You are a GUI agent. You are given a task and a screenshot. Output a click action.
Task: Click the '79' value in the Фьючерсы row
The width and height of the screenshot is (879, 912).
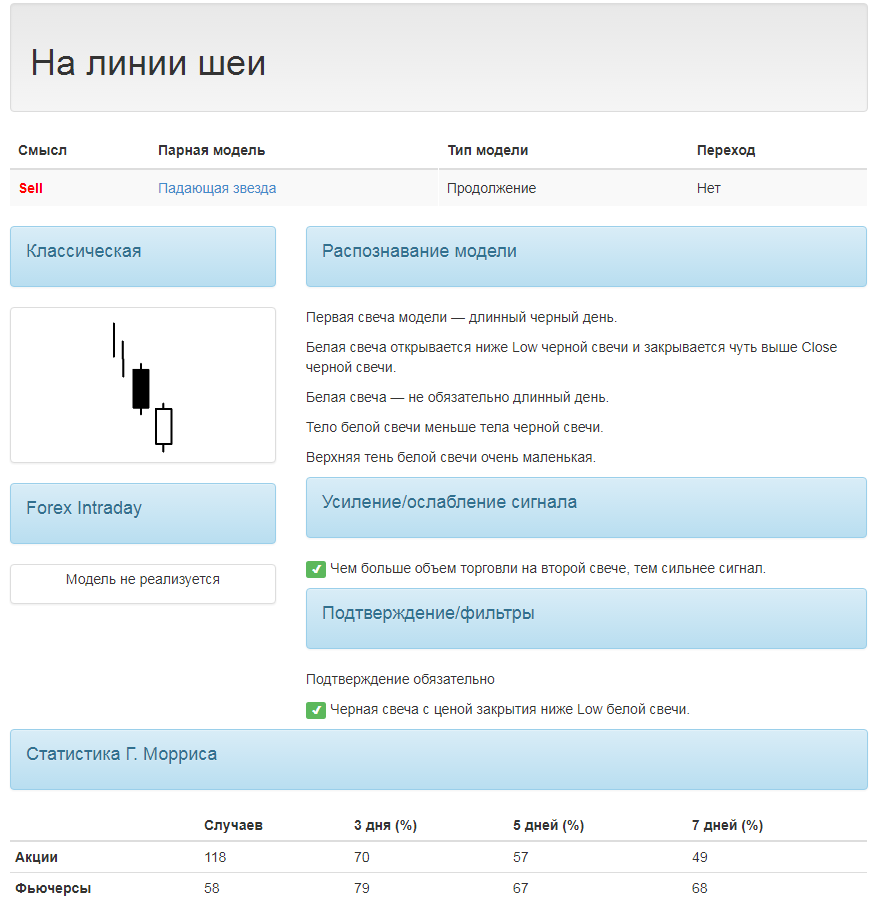362,888
